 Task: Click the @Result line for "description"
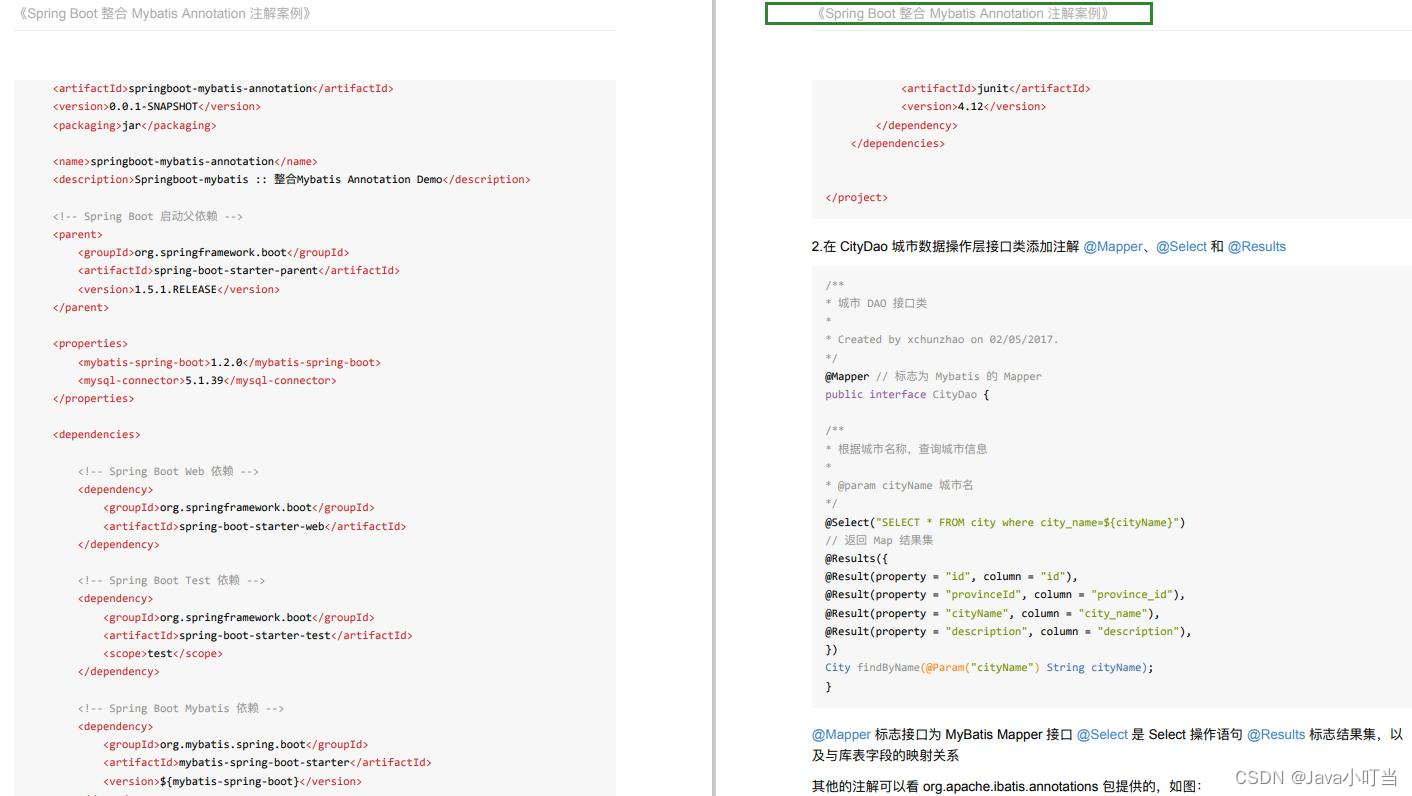(1009, 631)
